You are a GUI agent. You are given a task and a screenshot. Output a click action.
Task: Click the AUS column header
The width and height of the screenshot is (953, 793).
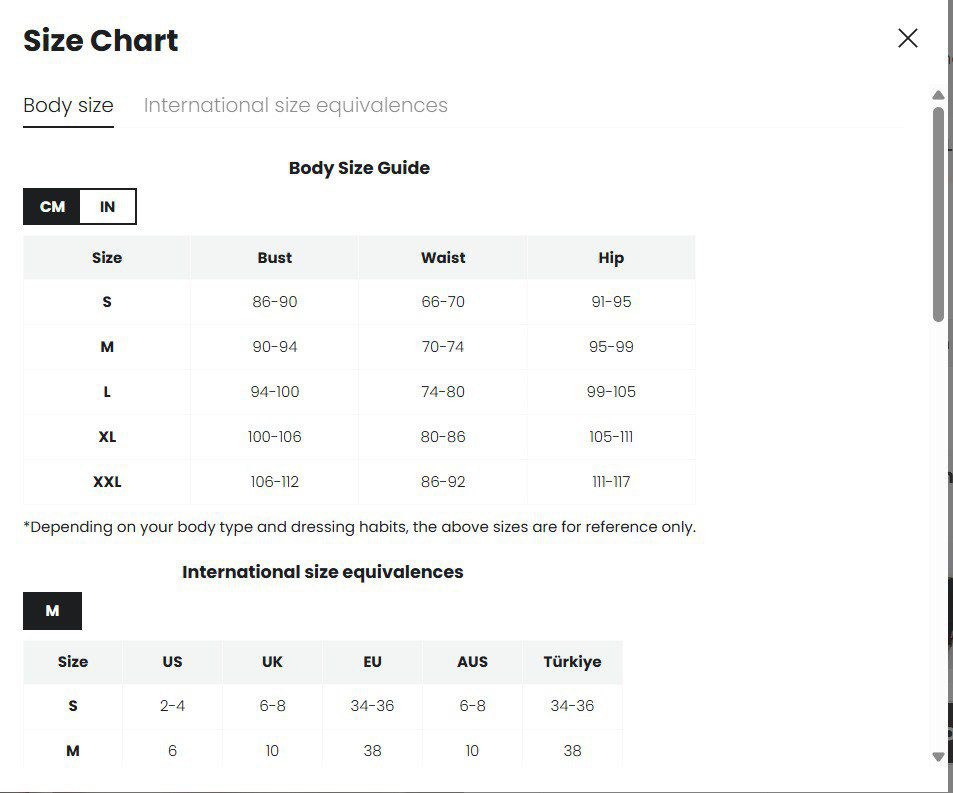(472, 662)
